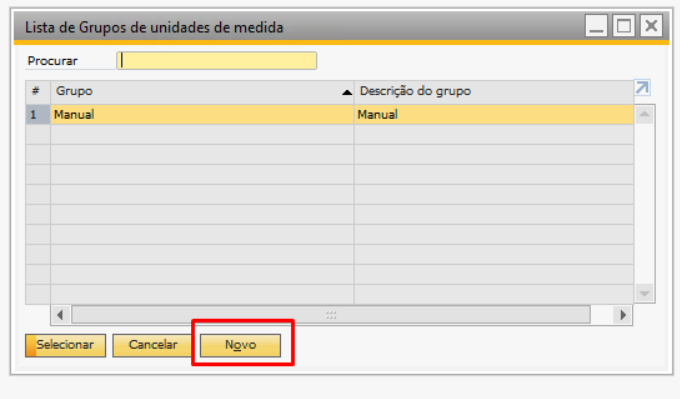
Task: Select Manual in Descrição do grupo column
Action: [x=494, y=114]
